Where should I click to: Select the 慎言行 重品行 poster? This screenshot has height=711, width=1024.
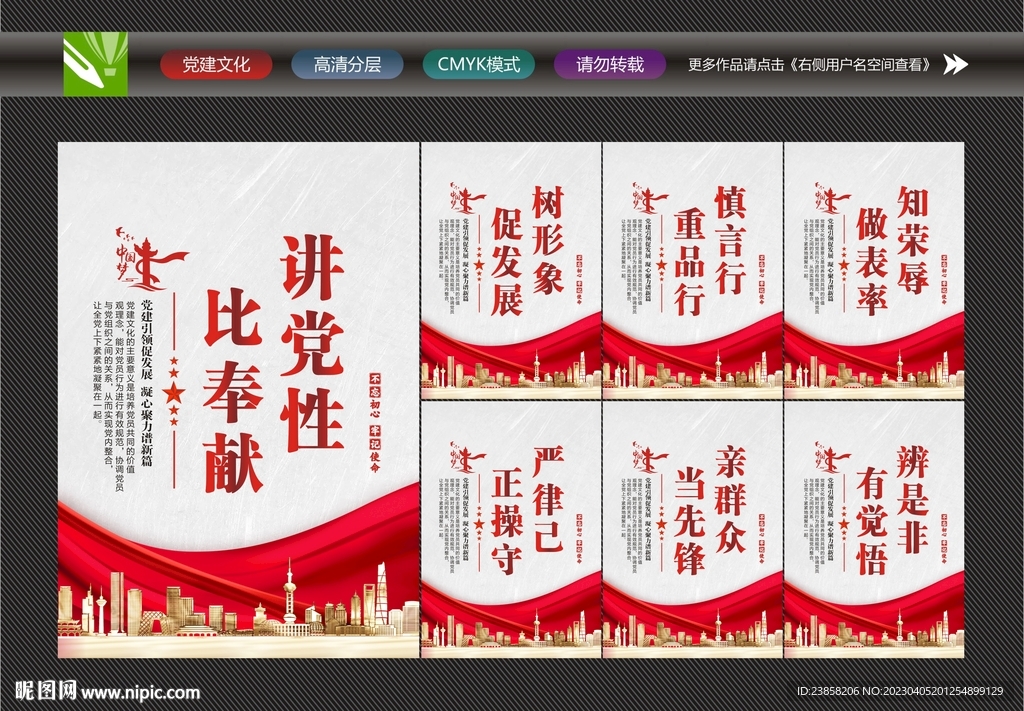click(692, 270)
